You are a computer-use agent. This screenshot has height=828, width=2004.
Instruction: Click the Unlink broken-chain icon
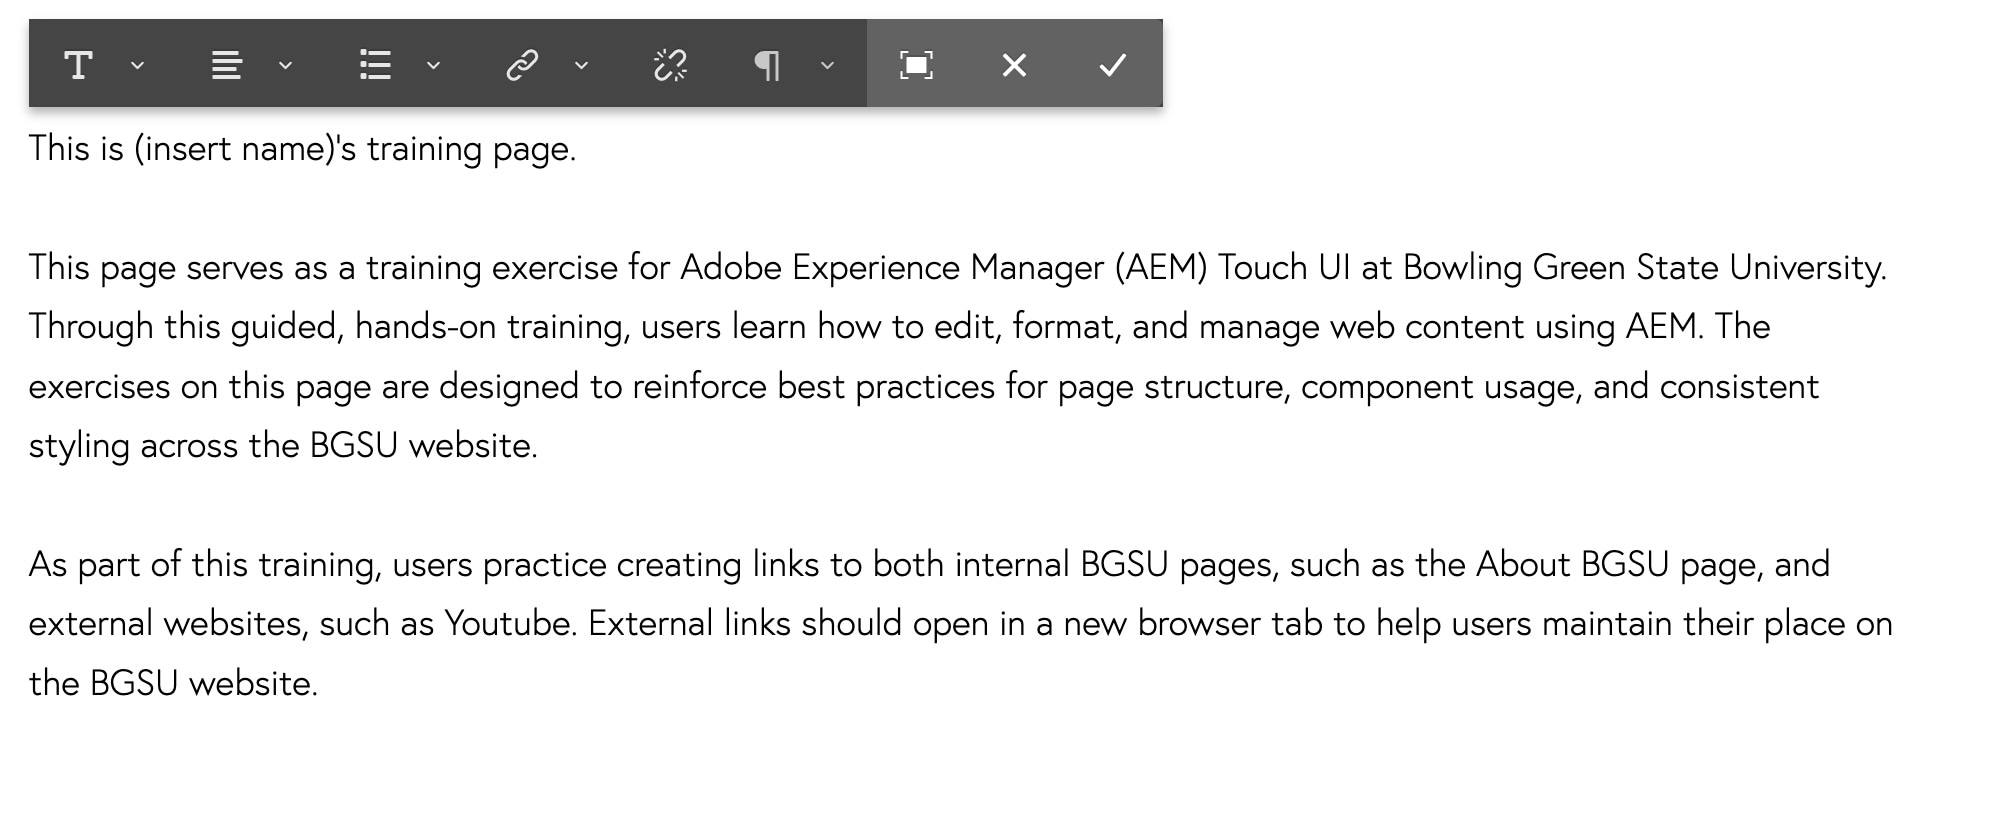[x=670, y=66]
